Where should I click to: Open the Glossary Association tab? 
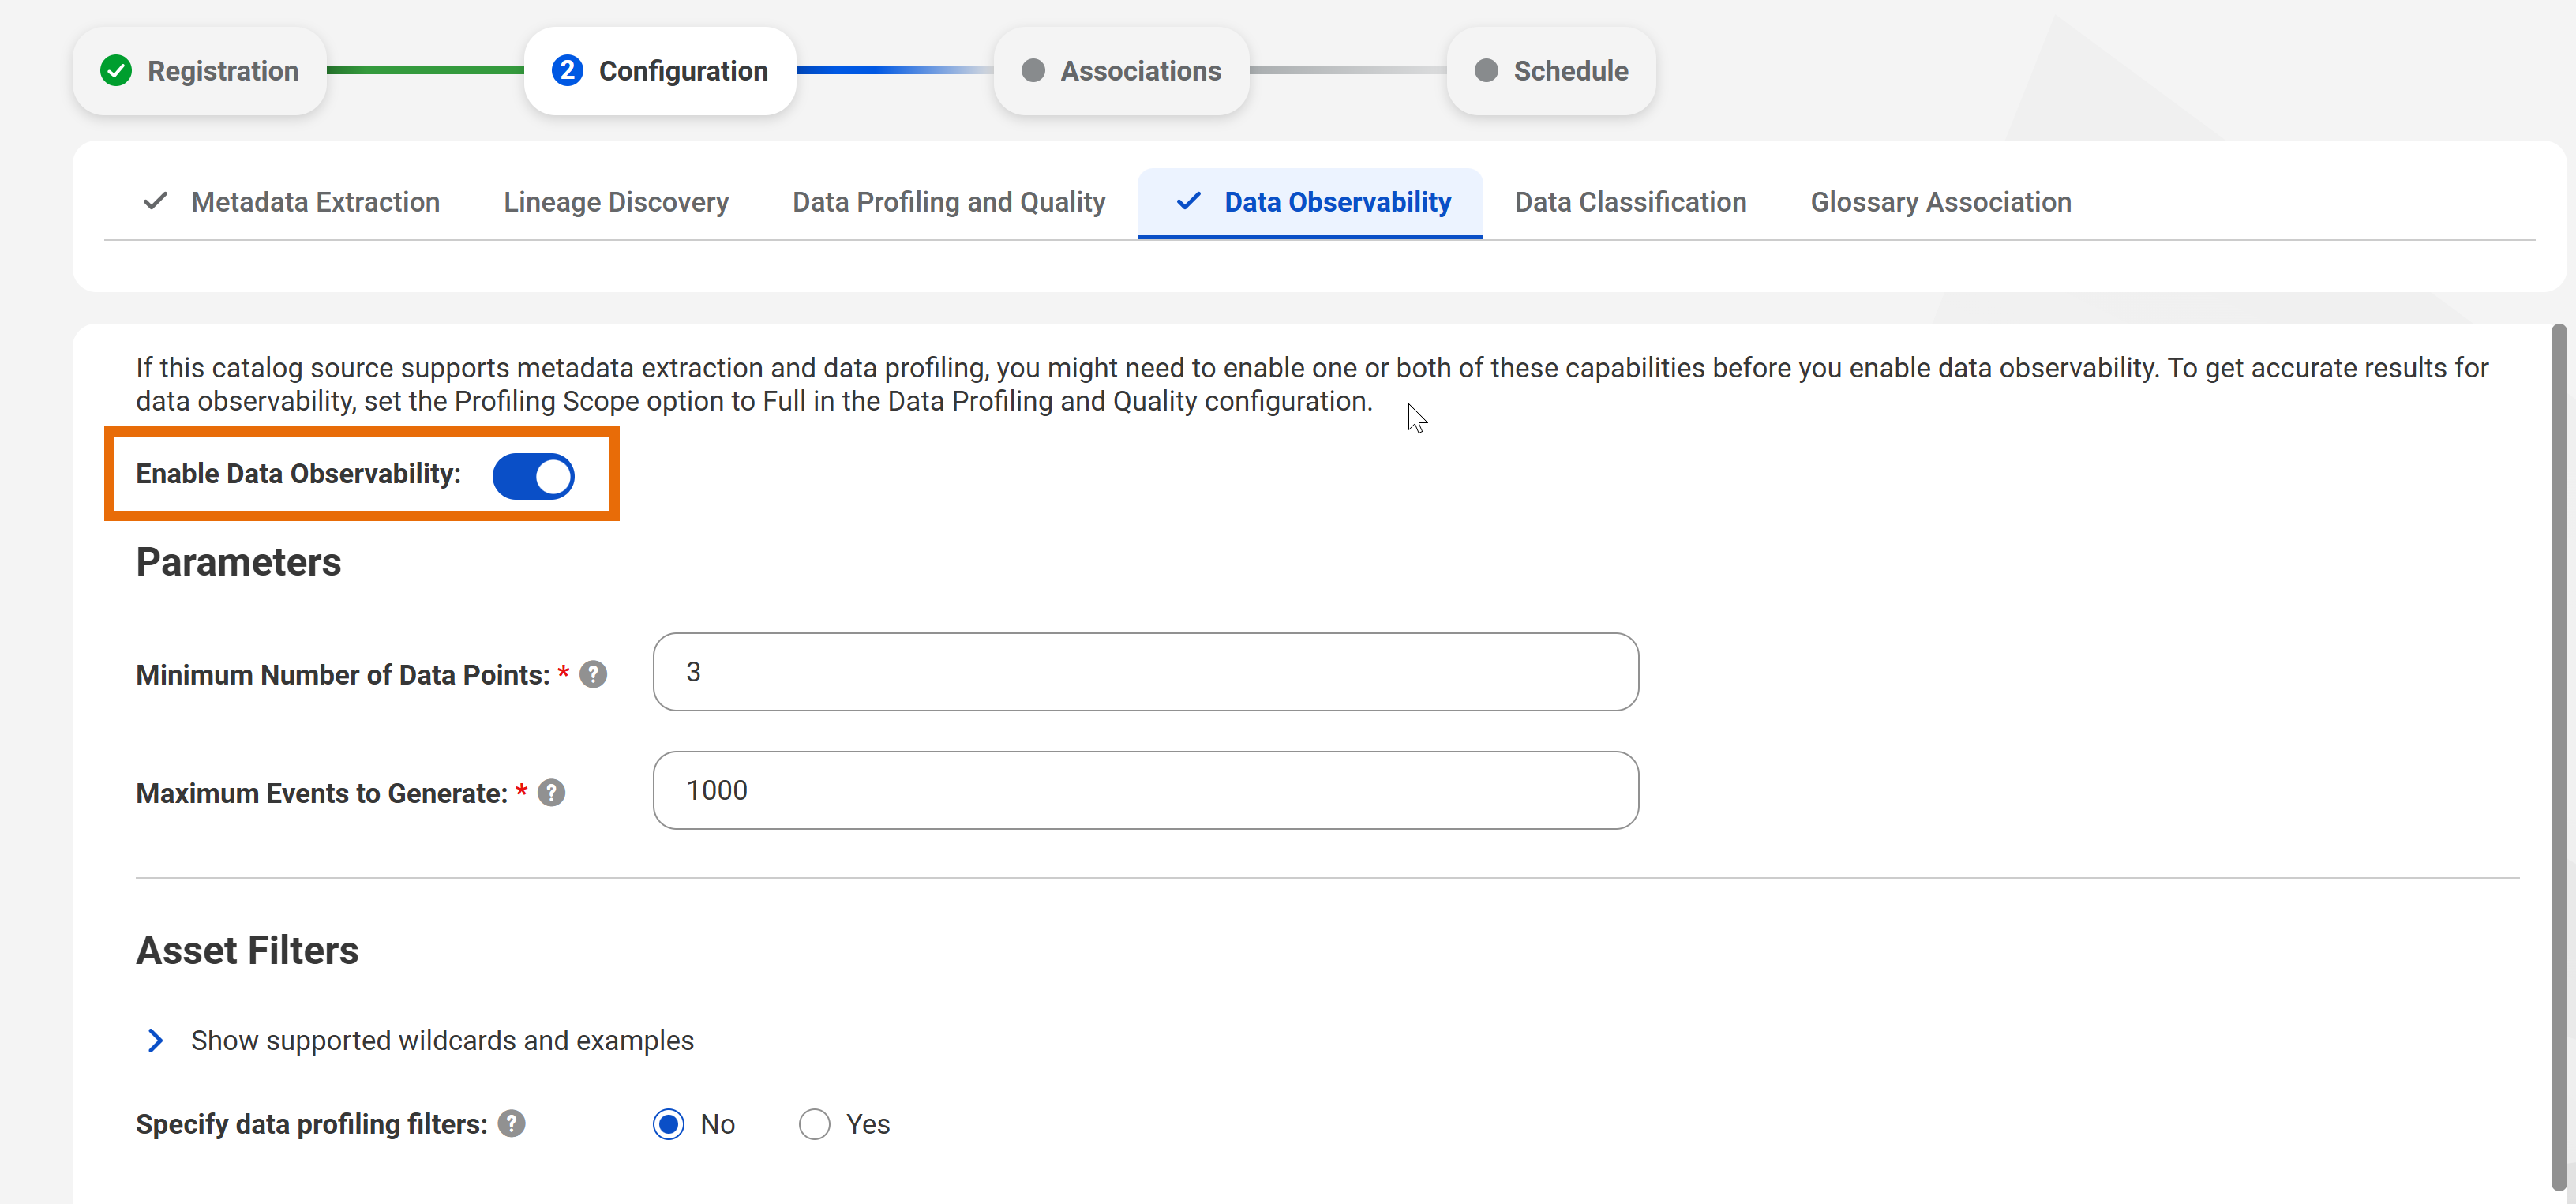click(1940, 202)
